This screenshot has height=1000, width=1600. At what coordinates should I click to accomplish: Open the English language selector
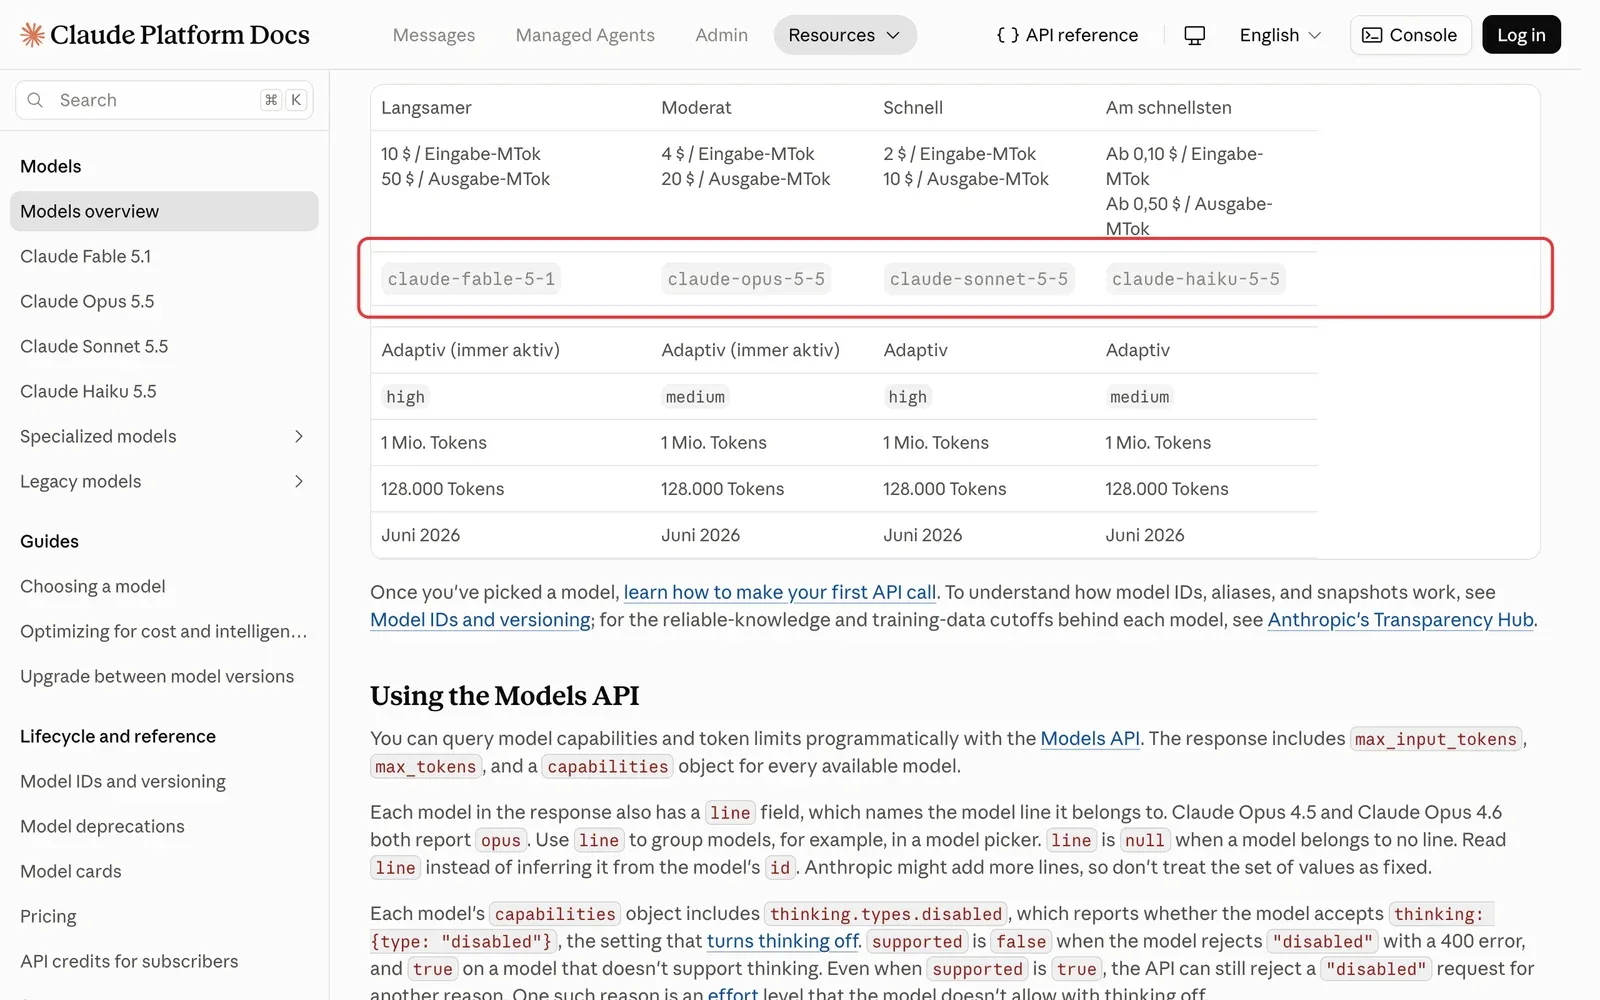pyautogui.click(x=1280, y=35)
